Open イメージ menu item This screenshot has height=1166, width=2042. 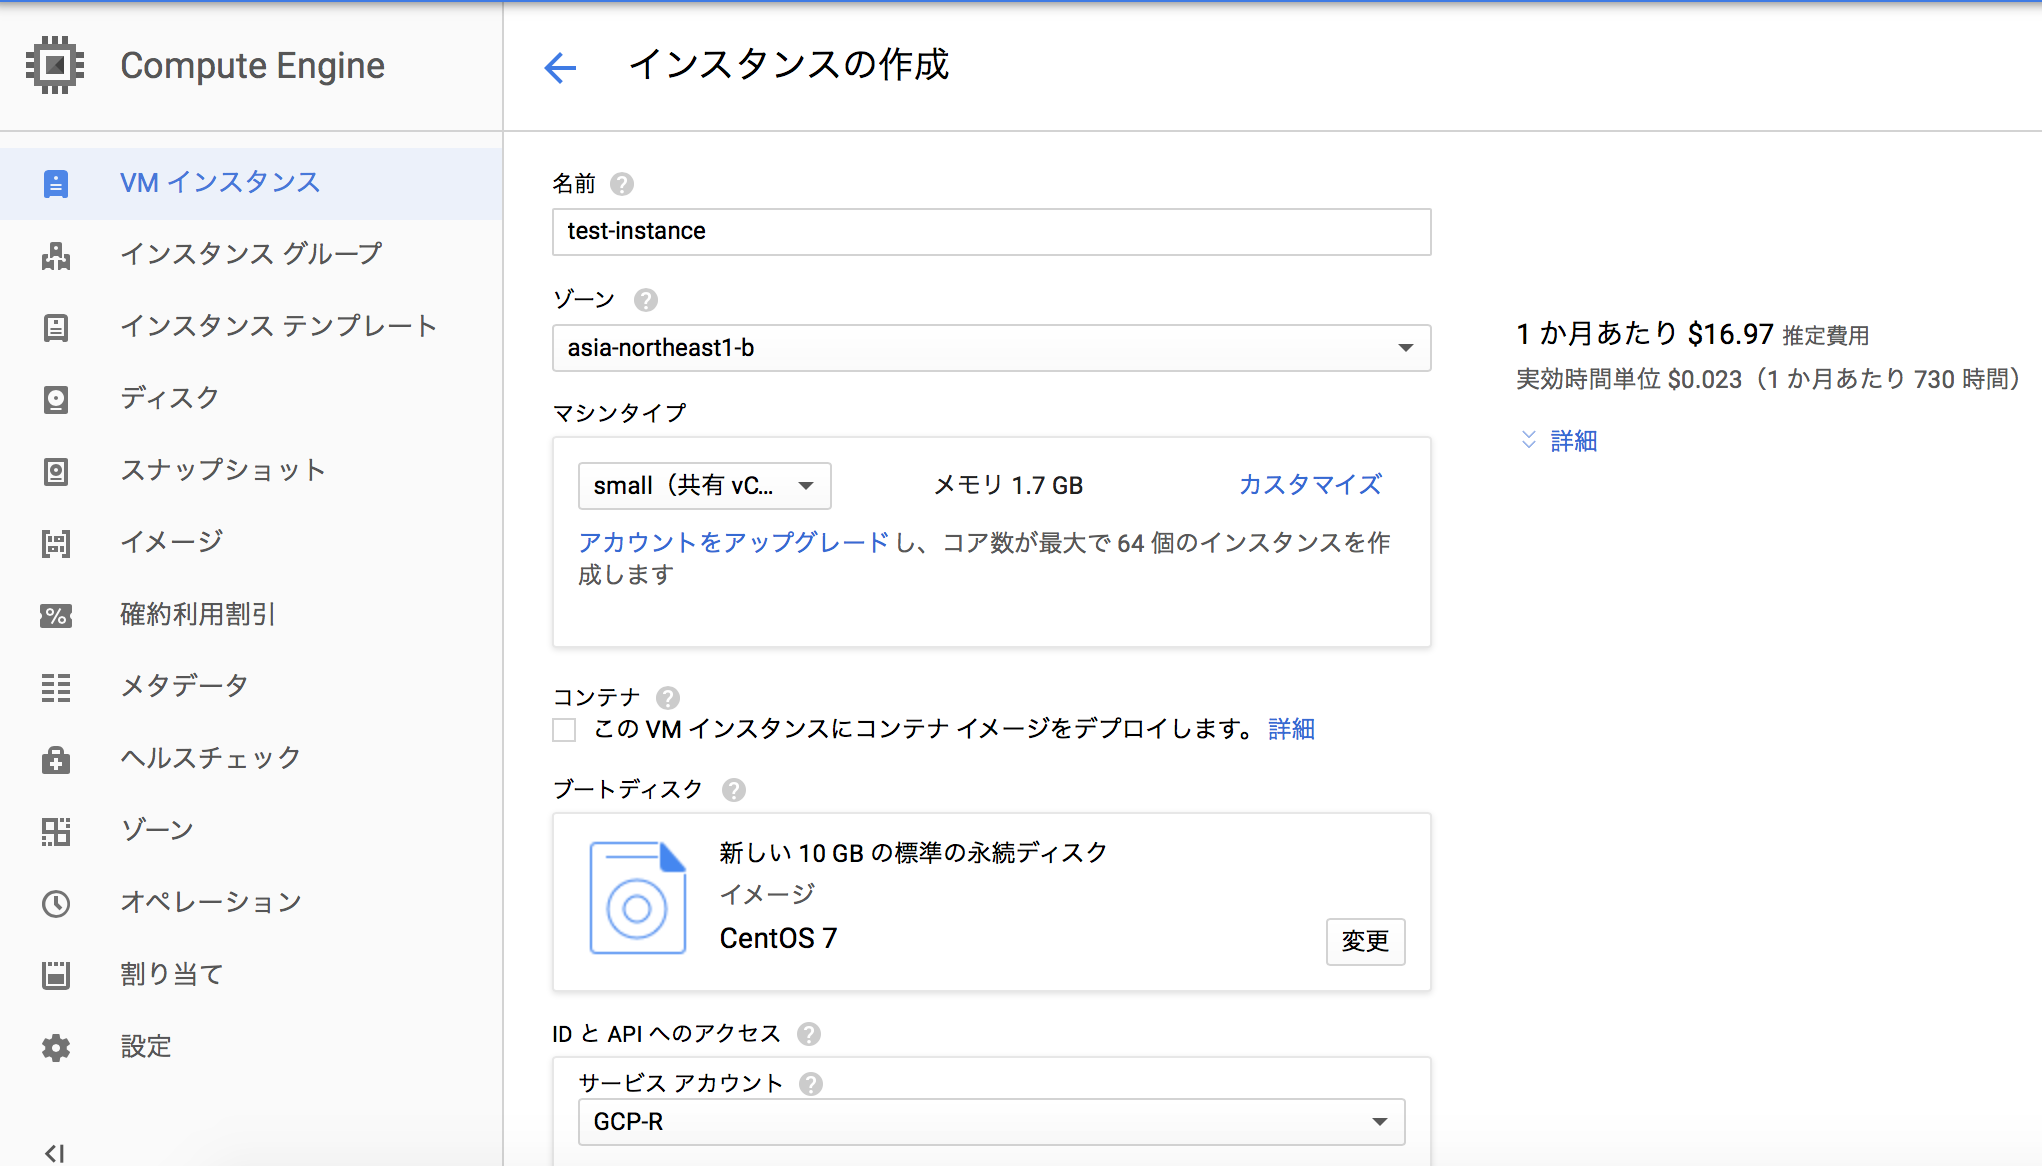(251, 543)
